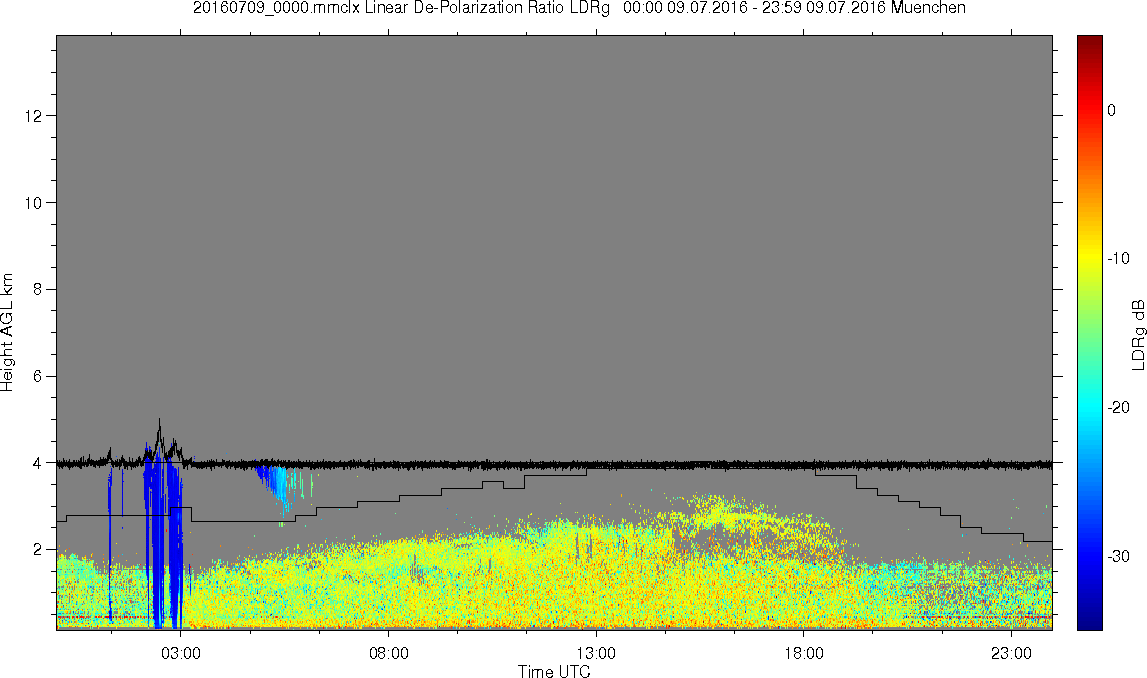Click the light-blue virga streak below 4 km

[x=279, y=487]
